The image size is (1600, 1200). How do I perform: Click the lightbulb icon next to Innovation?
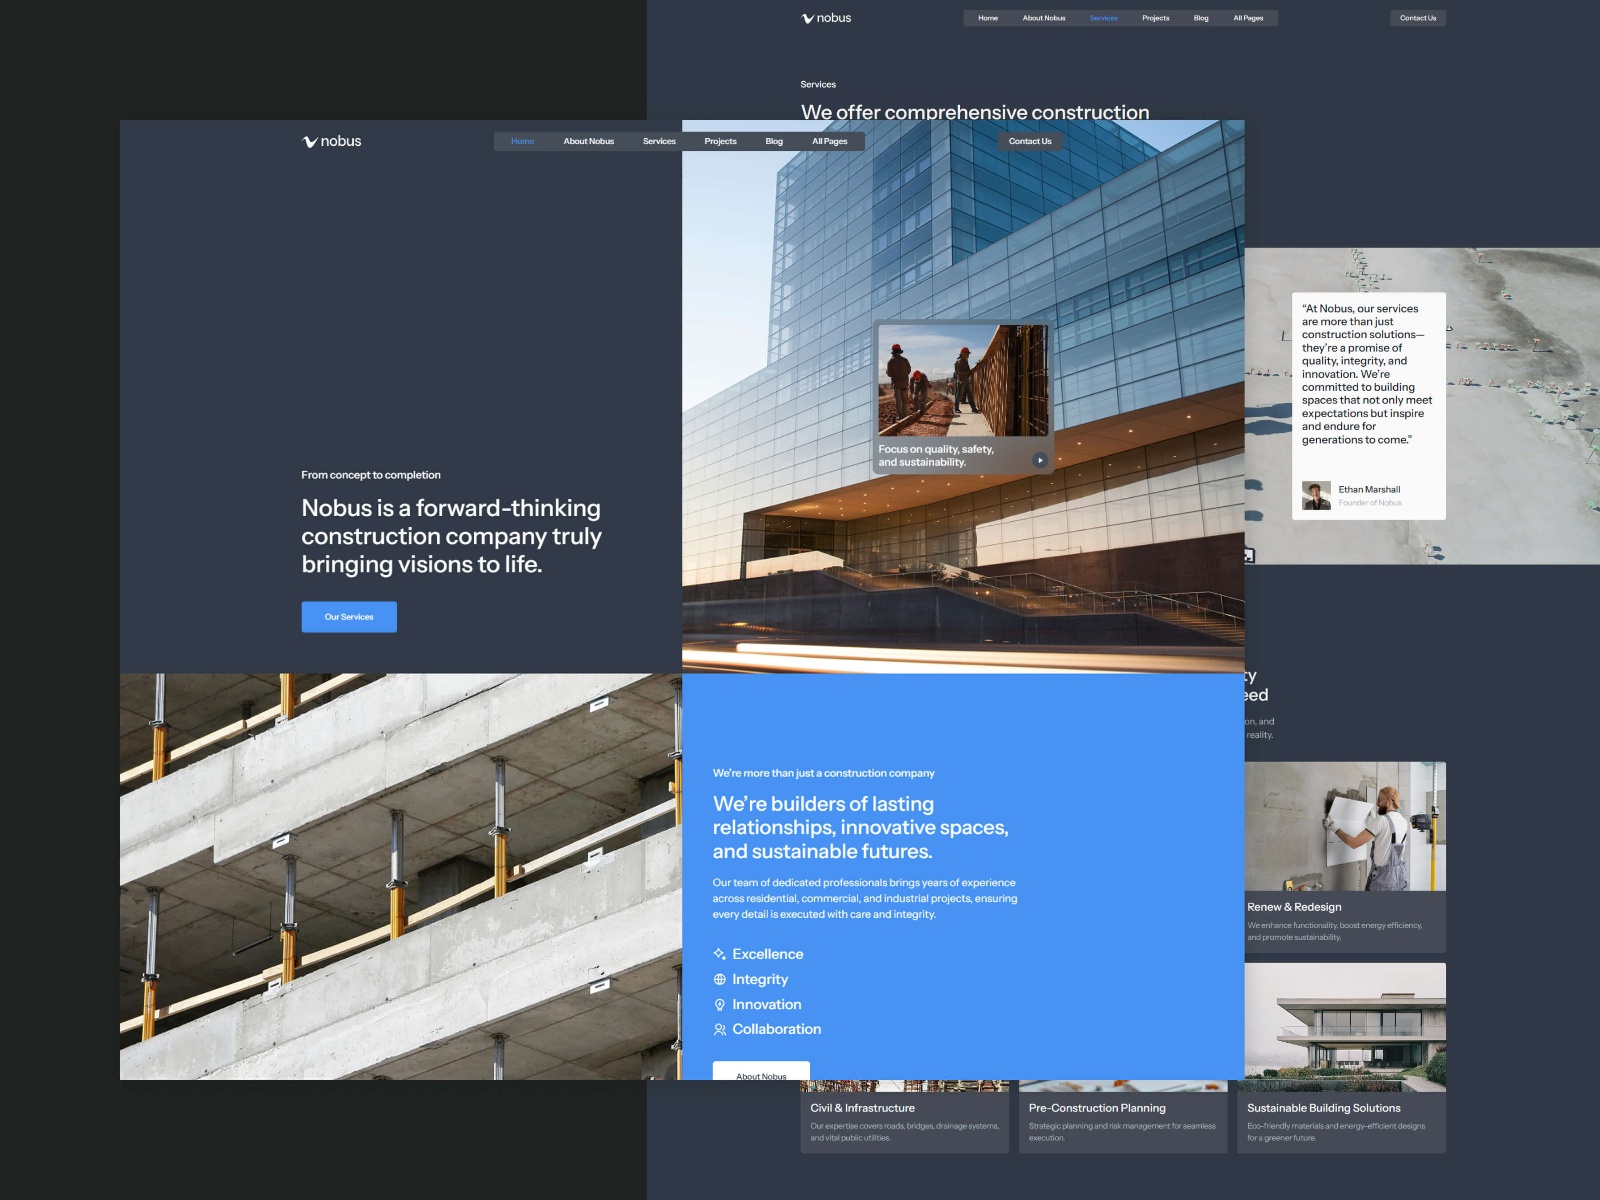(720, 1004)
